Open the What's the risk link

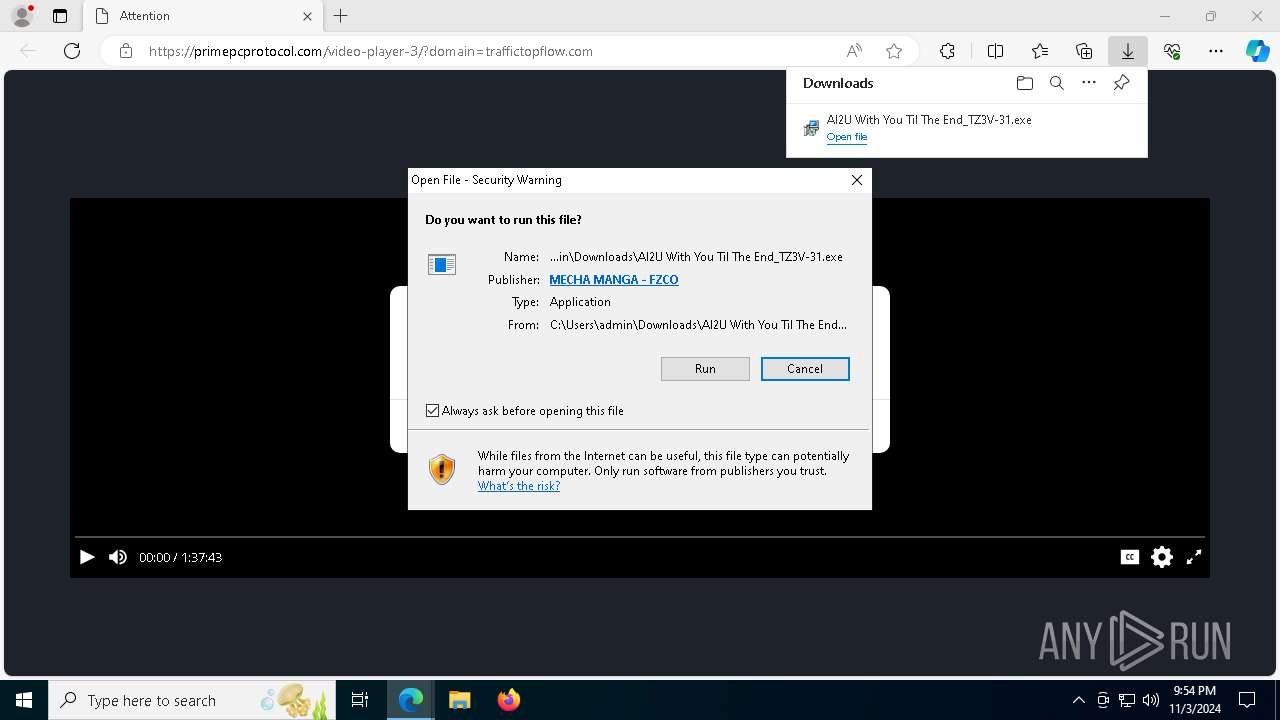519,486
